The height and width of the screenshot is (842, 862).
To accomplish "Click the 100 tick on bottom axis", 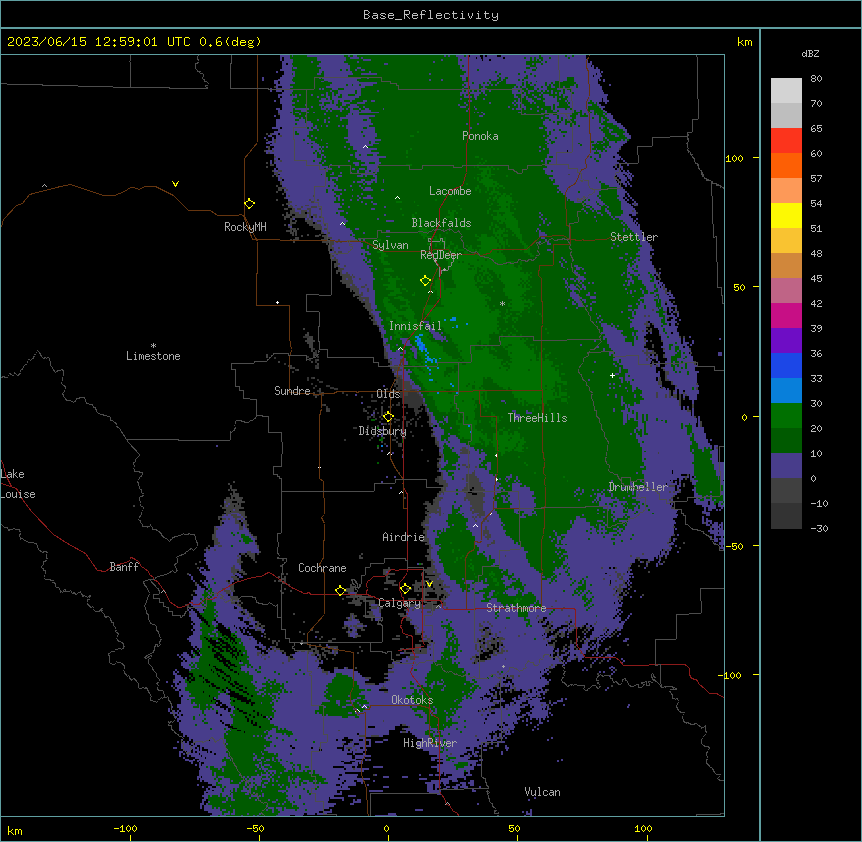I will 643,828.
